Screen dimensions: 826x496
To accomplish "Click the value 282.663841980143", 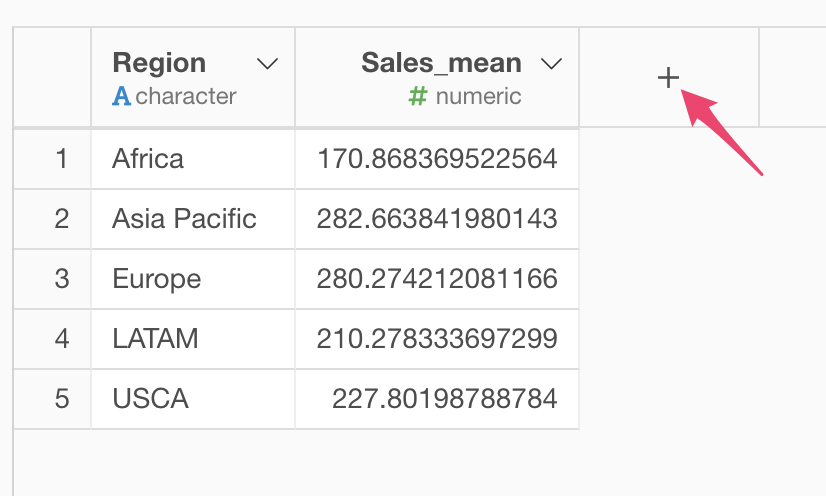I will pyautogui.click(x=437, y=219).
